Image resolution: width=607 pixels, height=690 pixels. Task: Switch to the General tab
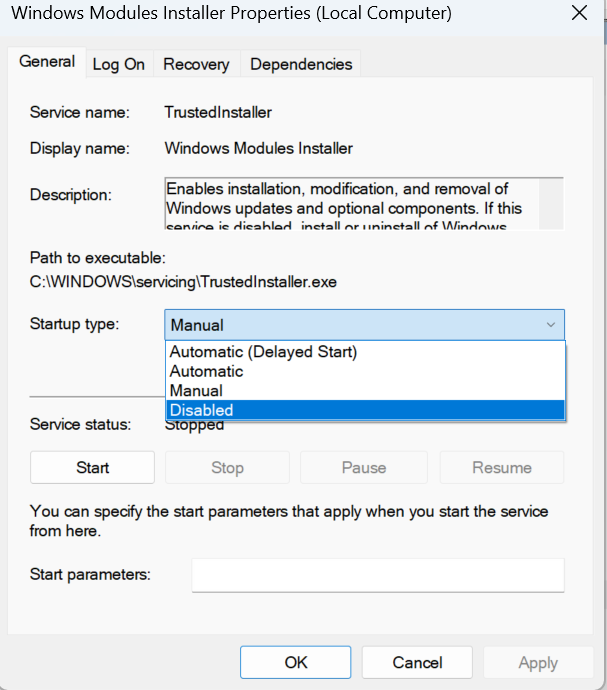(x=47, y=62)
